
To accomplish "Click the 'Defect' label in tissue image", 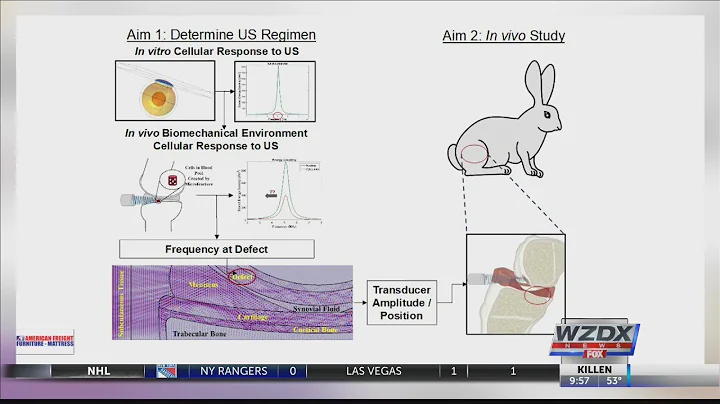I will point(242,277).
